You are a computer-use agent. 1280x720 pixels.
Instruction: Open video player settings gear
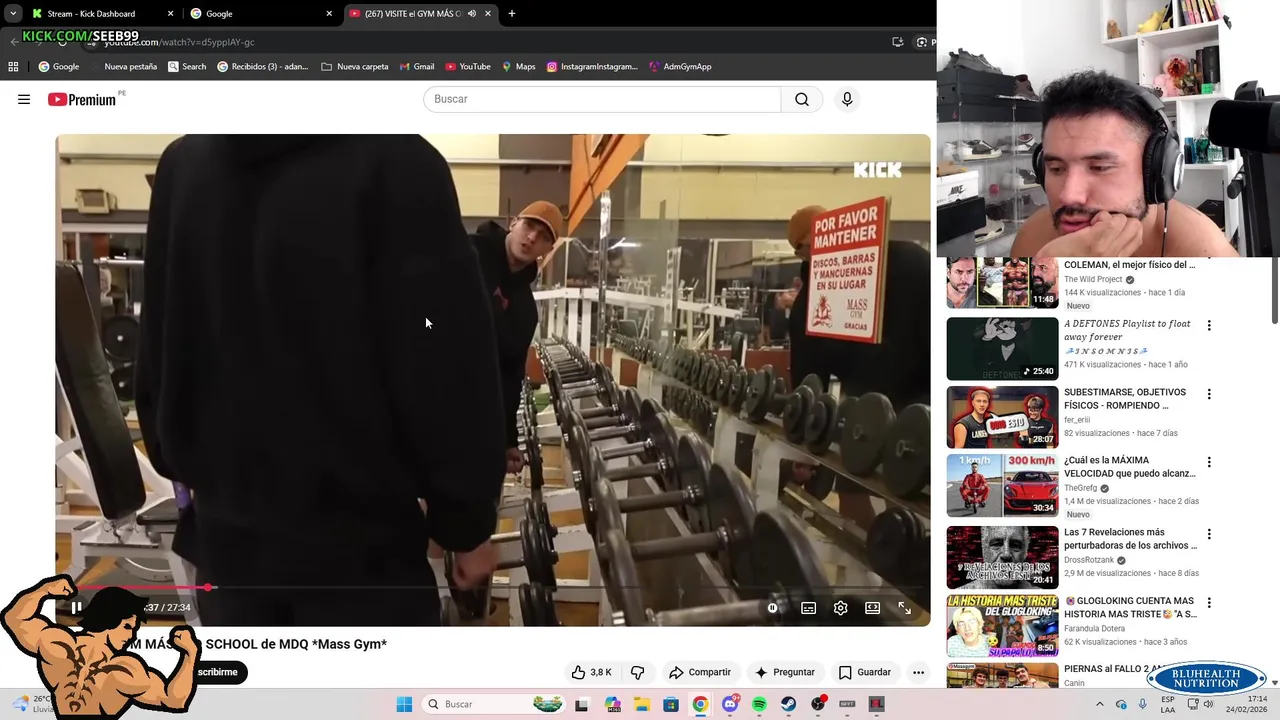(840, 608)
